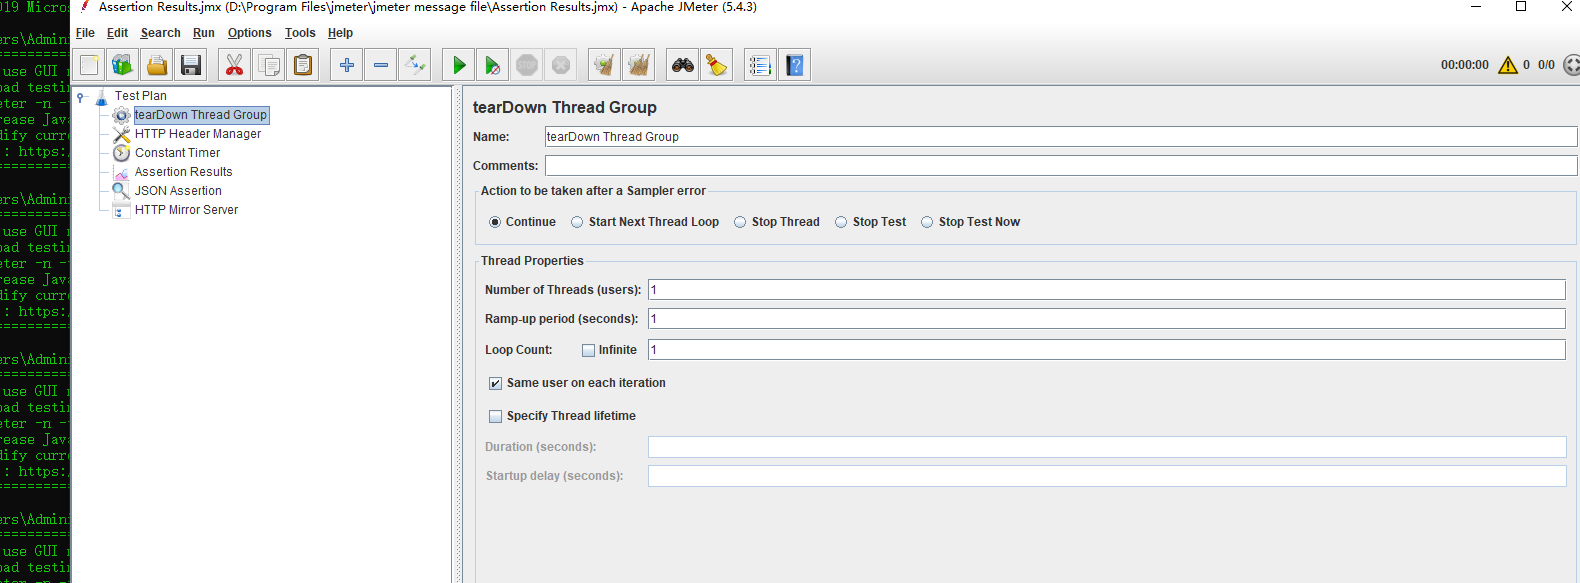Viewport: 1580px width, 583px height.
Task: Click the Copy icon in the toolbar
Action: [268, 65]
